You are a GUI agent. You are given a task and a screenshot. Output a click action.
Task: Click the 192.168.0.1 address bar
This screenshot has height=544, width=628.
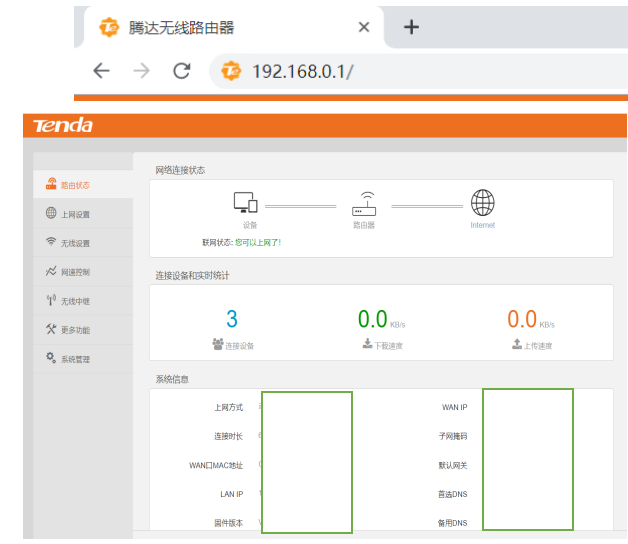click(400, 70)
